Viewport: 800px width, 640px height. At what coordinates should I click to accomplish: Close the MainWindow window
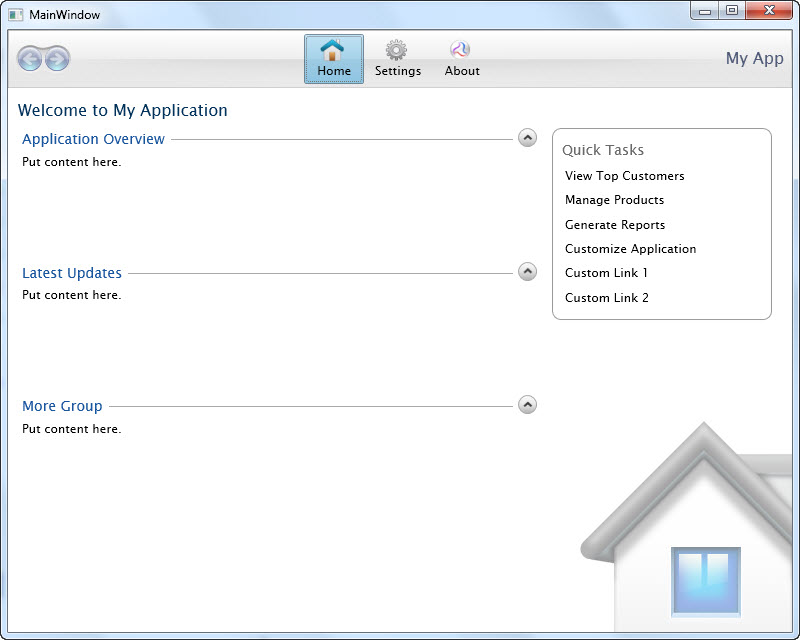click(x=770, y=11)
